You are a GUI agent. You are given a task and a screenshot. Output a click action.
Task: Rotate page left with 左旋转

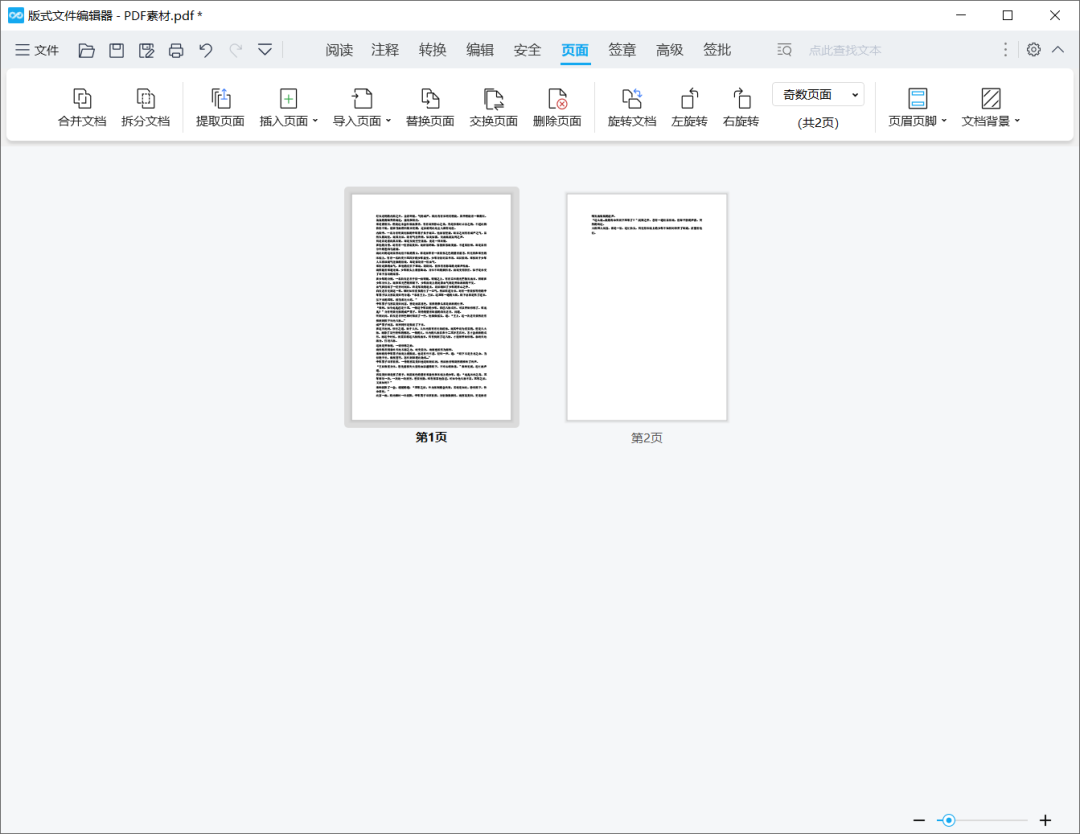coord(689,99)
